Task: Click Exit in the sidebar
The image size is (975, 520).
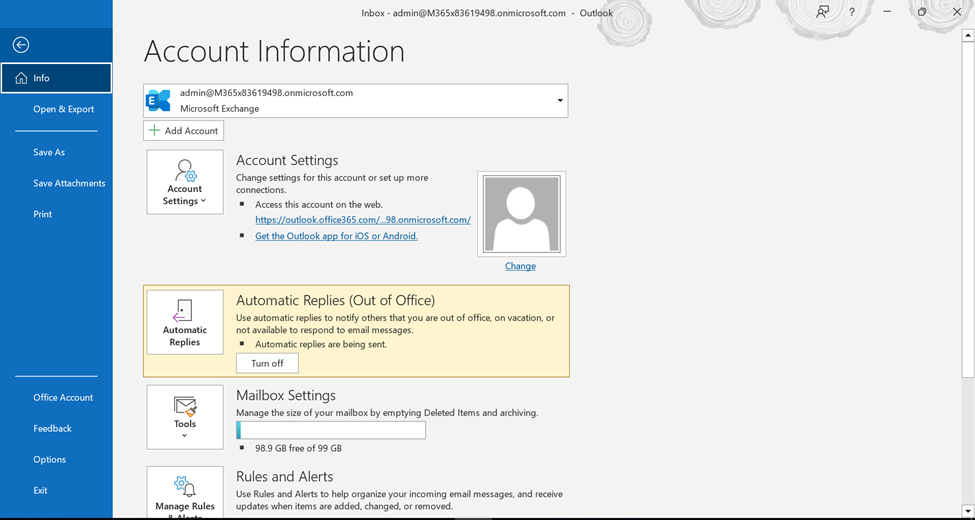Action: [x=56, y=491]
